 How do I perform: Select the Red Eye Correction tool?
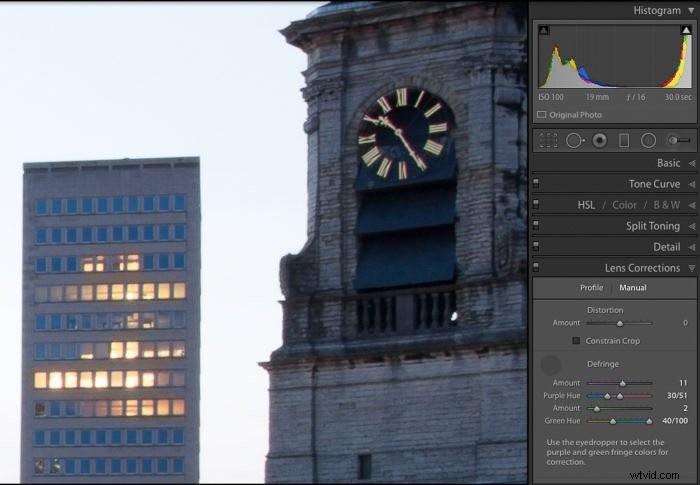coord(600,140)
